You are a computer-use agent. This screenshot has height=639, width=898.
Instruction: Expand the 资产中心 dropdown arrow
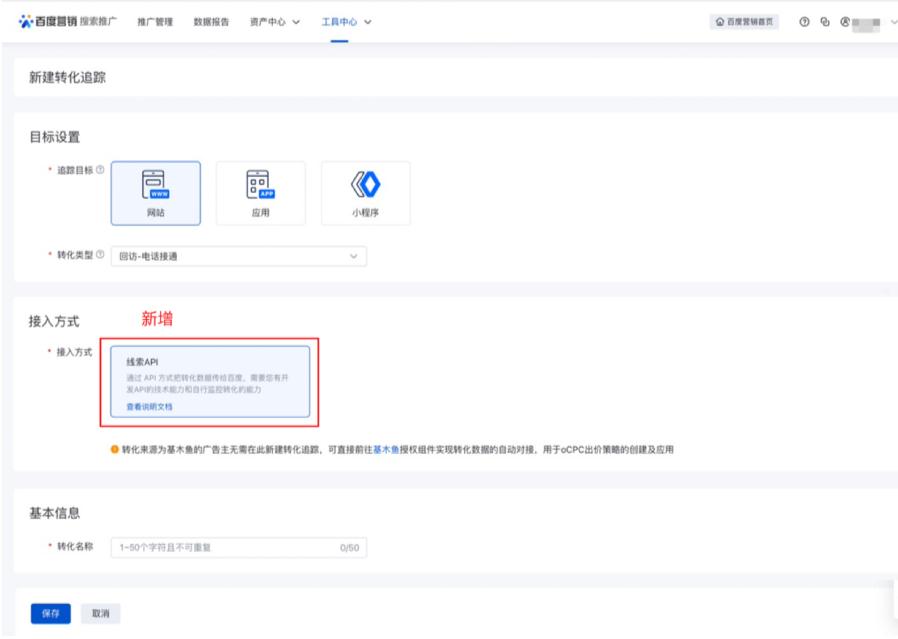(x=296, y=22)
